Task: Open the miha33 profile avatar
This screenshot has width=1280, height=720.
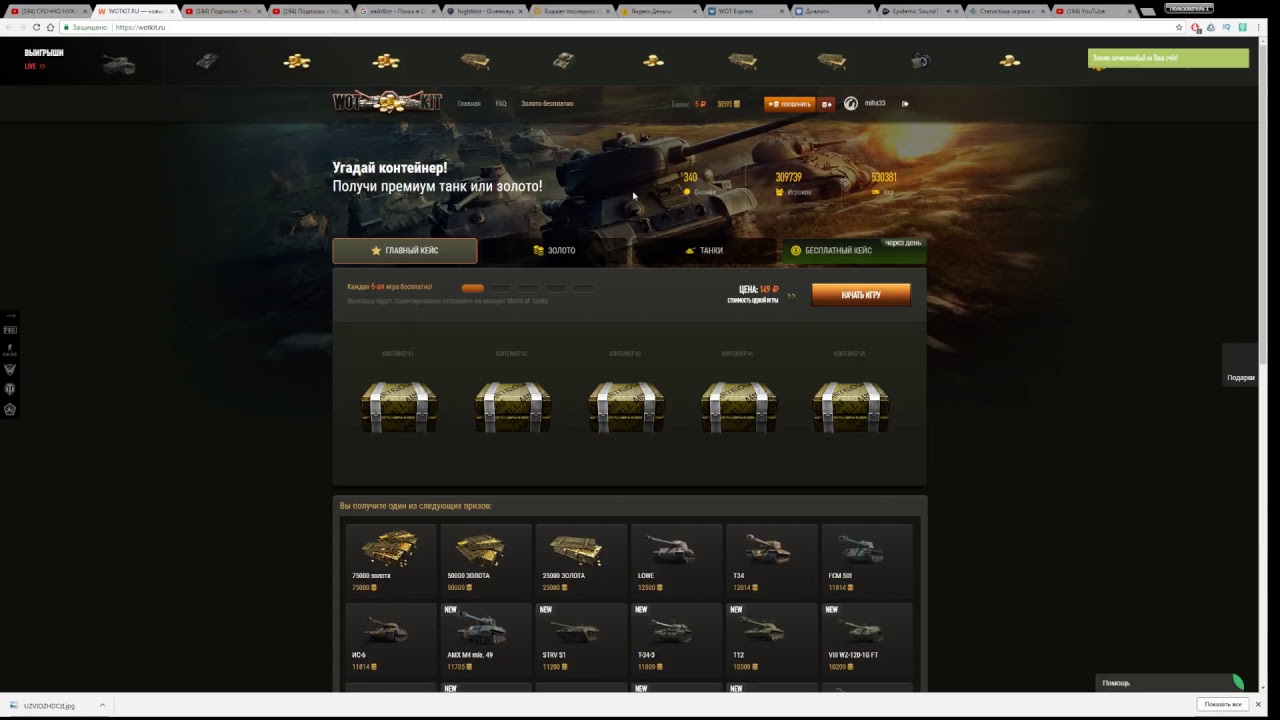Action: tap(851, 103)
